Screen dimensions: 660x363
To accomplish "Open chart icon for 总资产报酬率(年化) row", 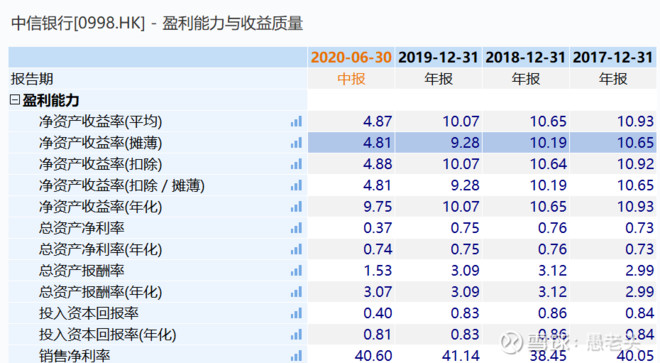I will coord(296,292).
